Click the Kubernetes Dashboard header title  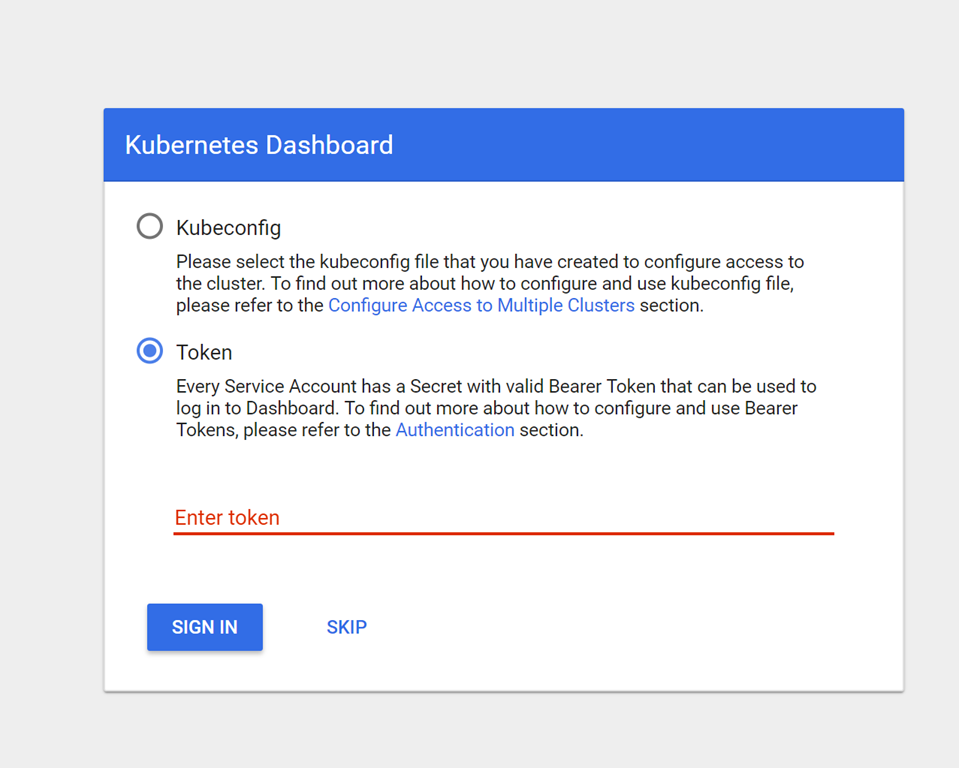coord(259,145)
